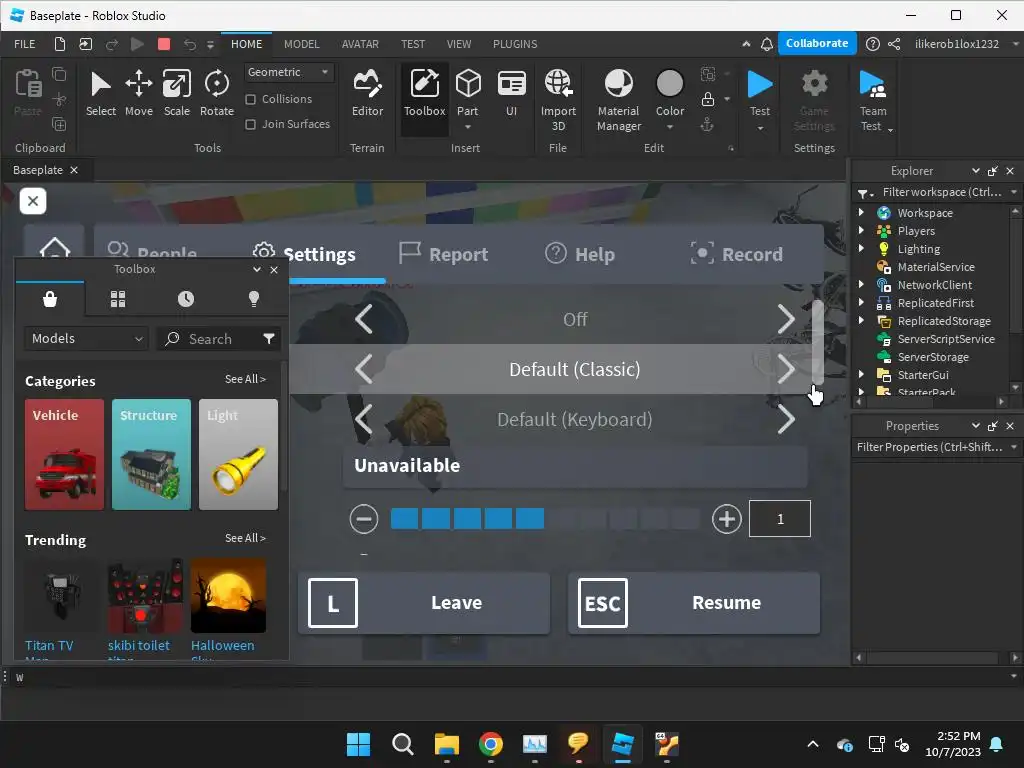Click the New file icon

tap(59, 44)
